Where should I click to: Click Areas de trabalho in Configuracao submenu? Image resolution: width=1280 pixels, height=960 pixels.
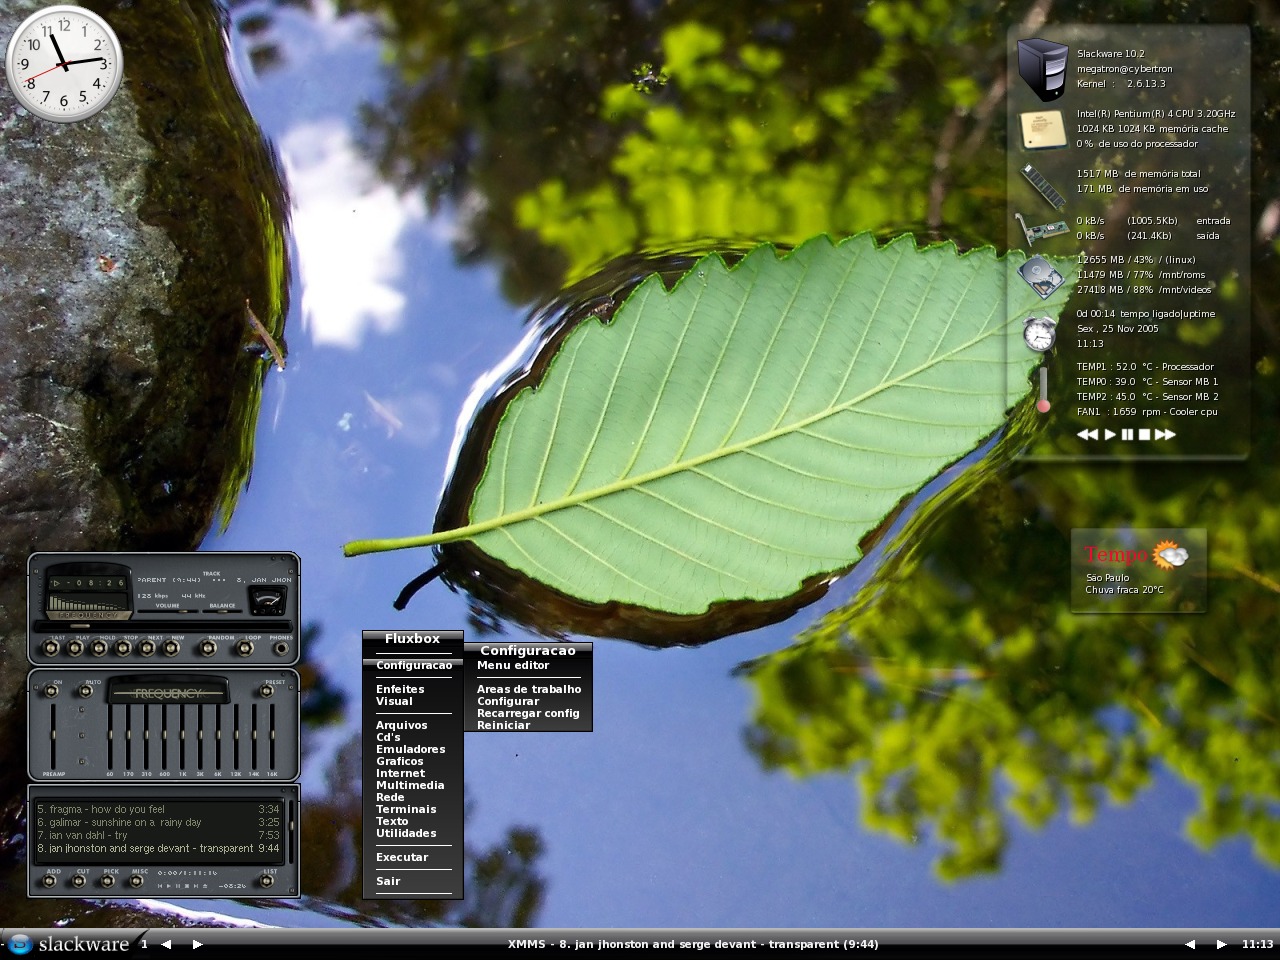click(x=529, y=689)
